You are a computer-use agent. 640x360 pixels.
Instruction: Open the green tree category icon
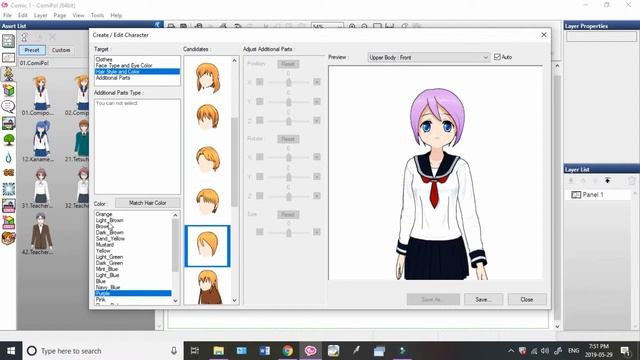(8, 140)
